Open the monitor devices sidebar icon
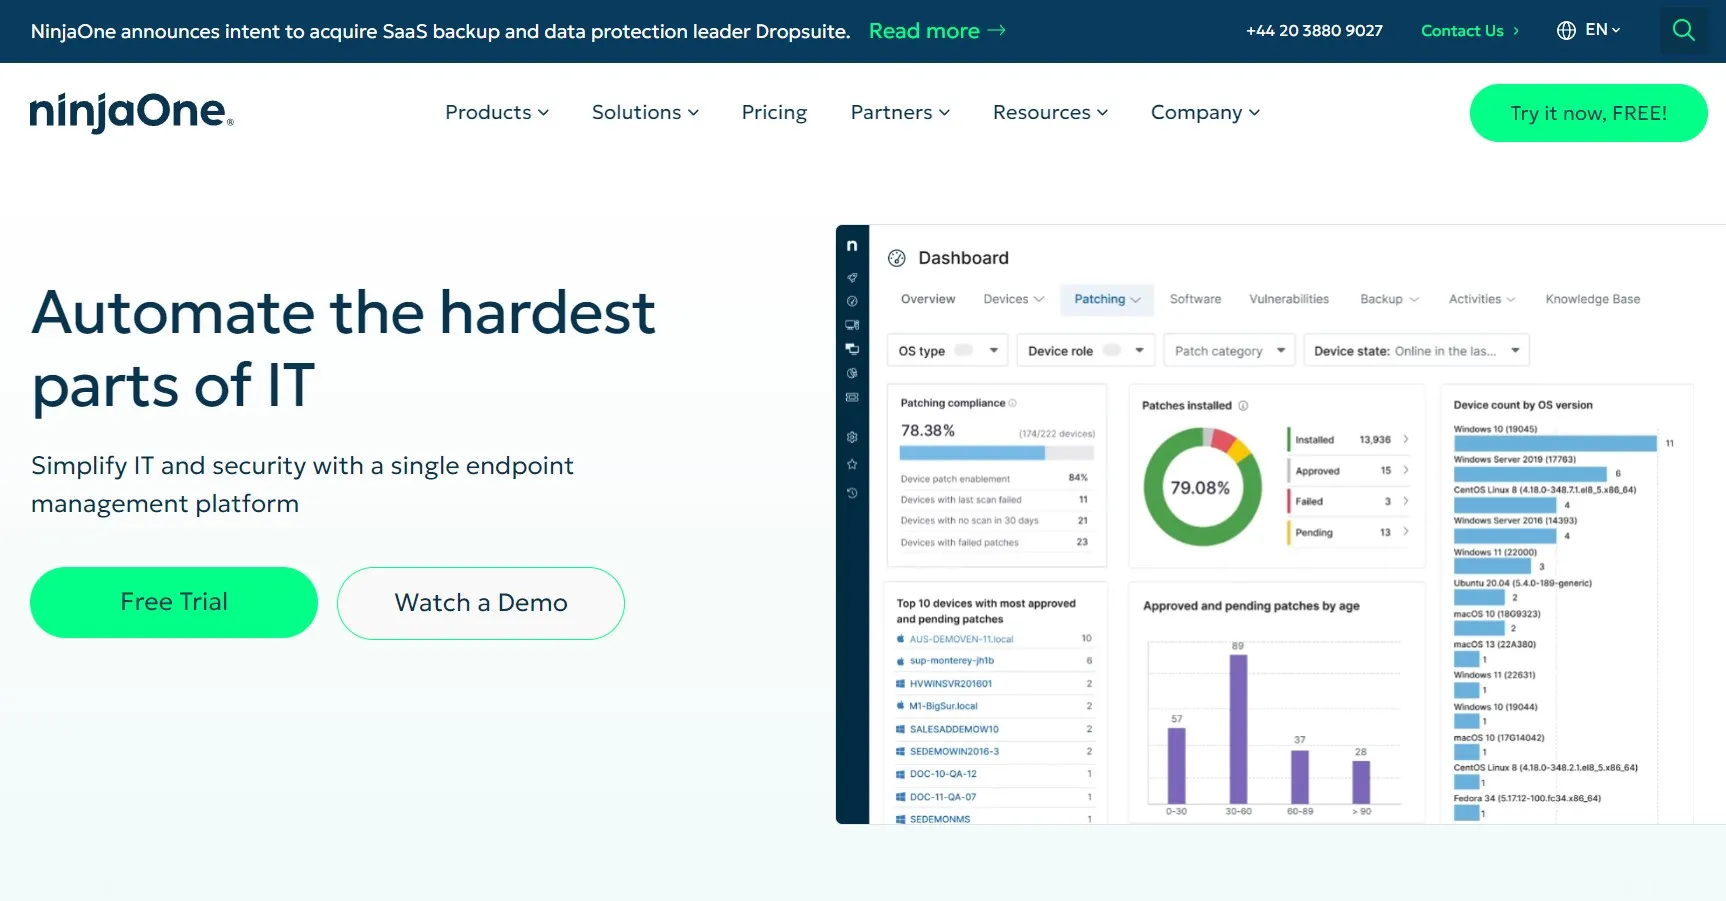 click(x=852, y=325)
